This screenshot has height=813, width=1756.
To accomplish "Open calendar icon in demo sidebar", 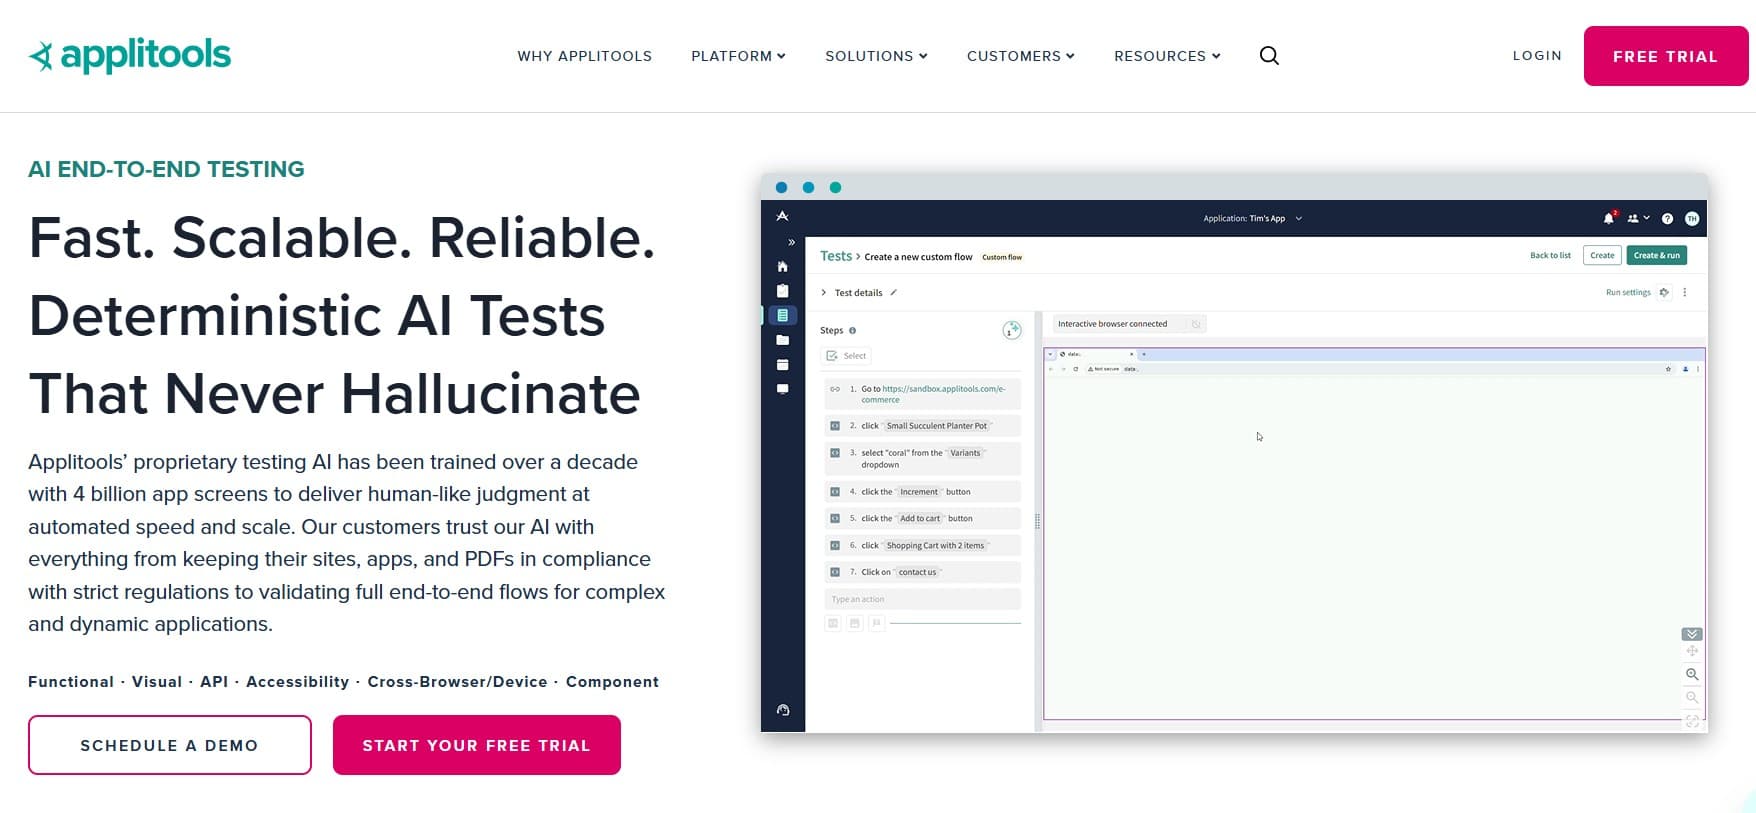I will click(x=782, y=364).
